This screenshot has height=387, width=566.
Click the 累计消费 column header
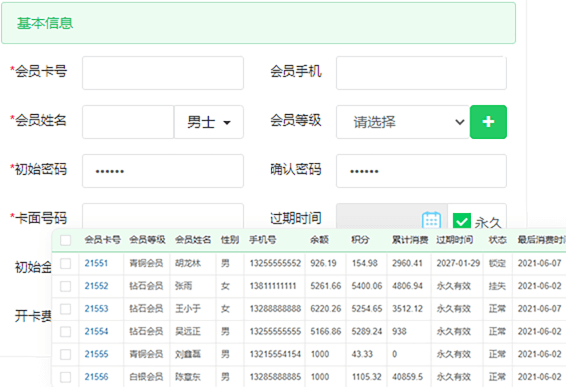(x=410, y=240)
